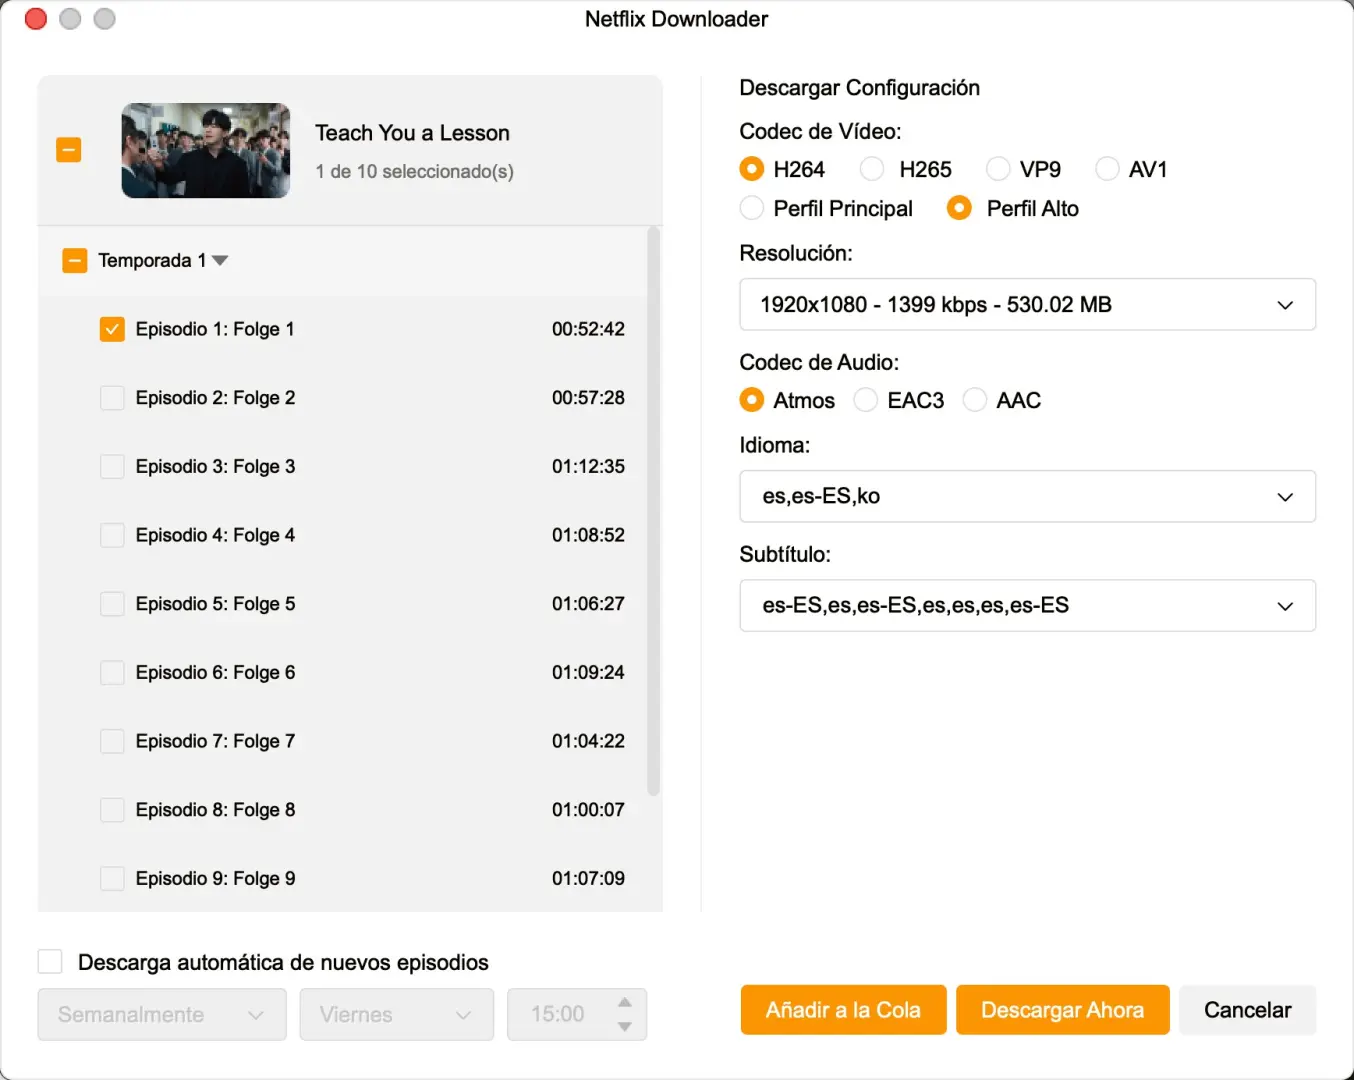Check Episodio 2: Folge 2

(x=112, y=398)
